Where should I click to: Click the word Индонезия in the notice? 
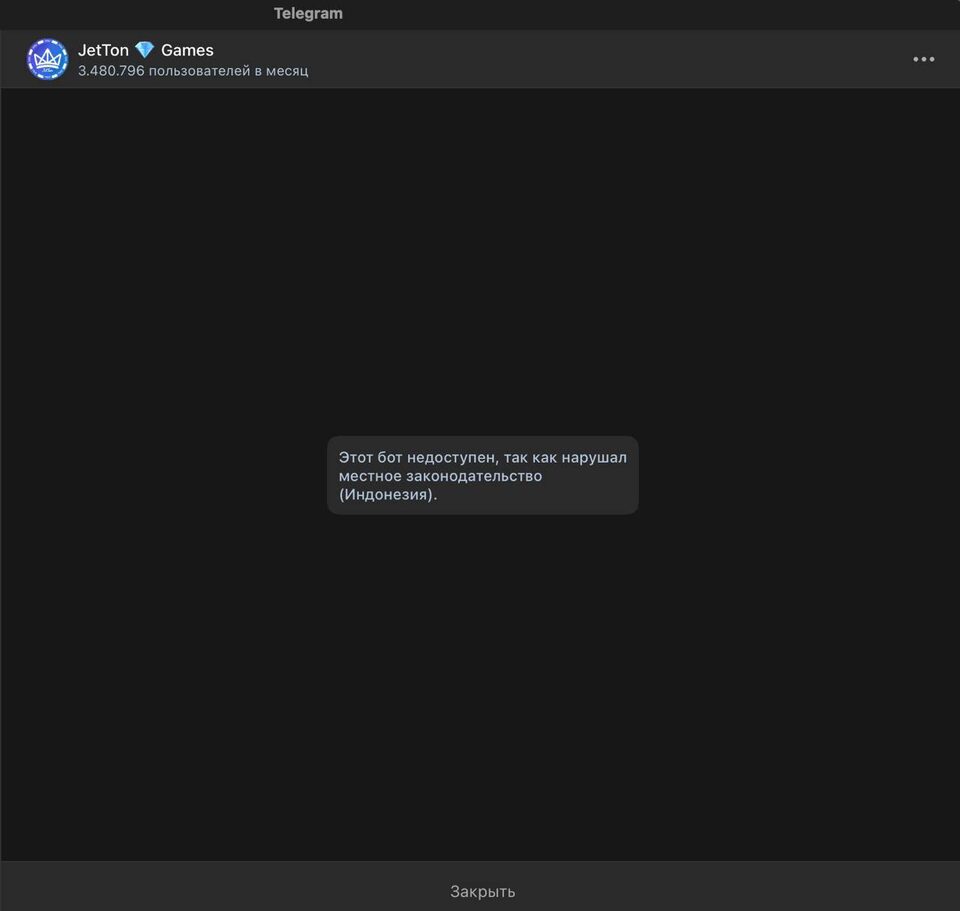tap(386, 495)
